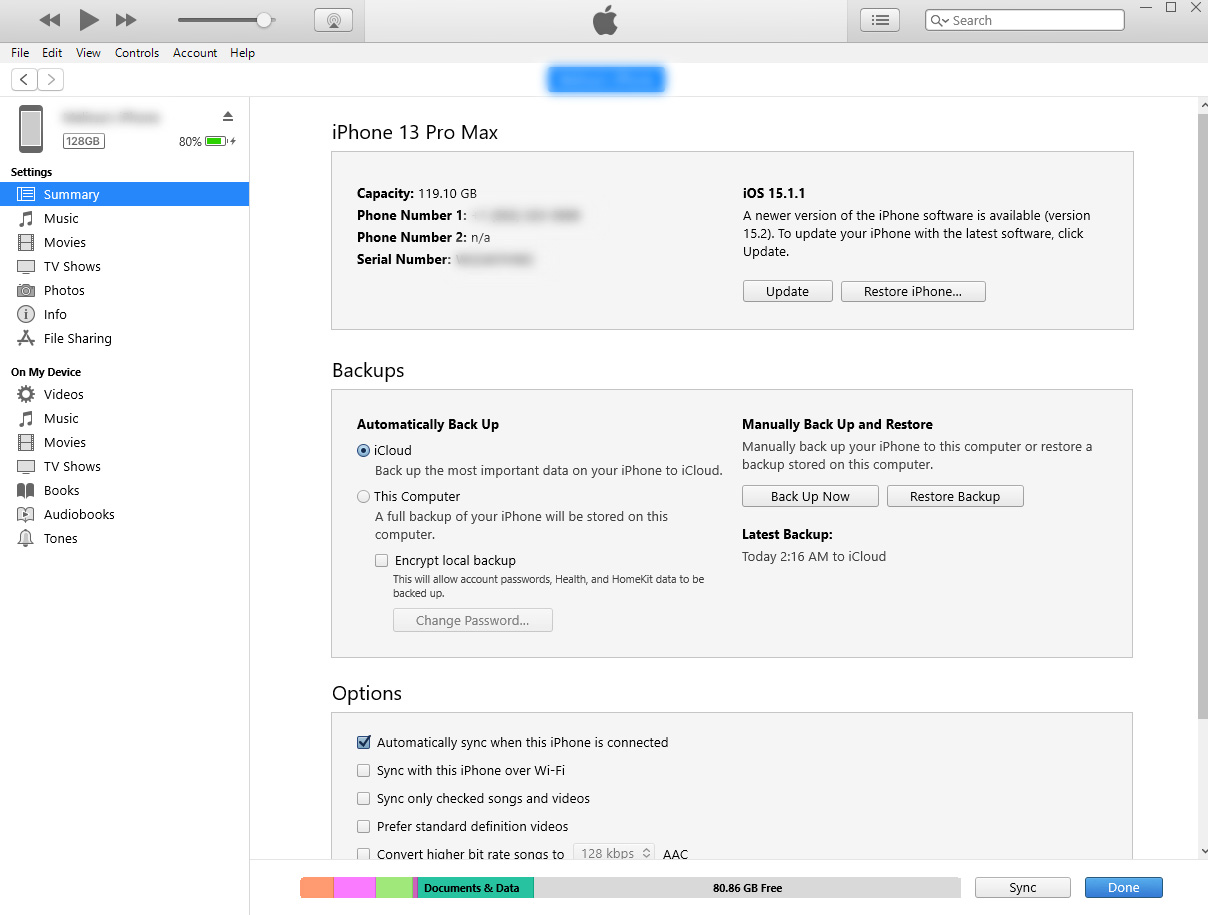
Task: Select the This Computer backup radio button
Action: 364,497
